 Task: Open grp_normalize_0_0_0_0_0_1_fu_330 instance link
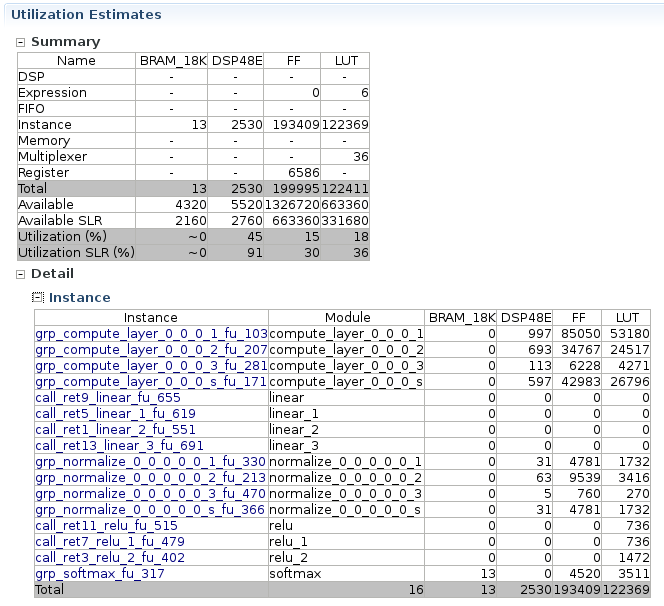click(150, 462)
